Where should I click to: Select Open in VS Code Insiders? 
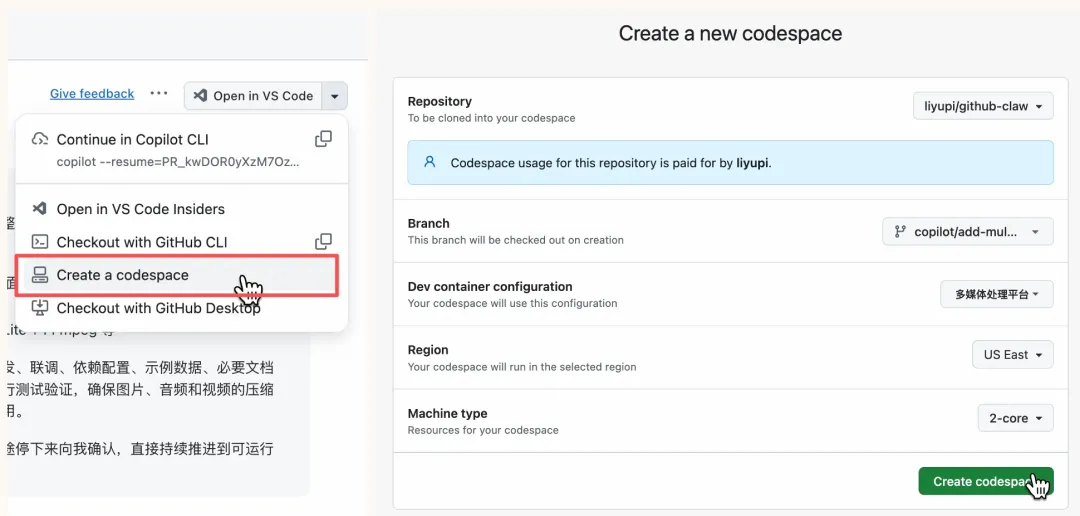[x=140, y=209]
